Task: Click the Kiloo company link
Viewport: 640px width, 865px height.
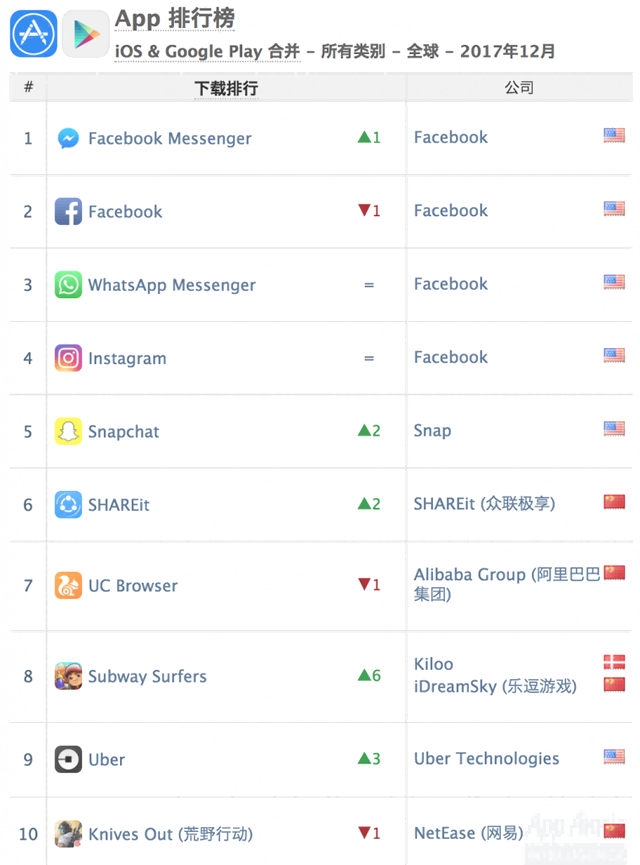Action: pyautogui.click(x=433, y=664)
